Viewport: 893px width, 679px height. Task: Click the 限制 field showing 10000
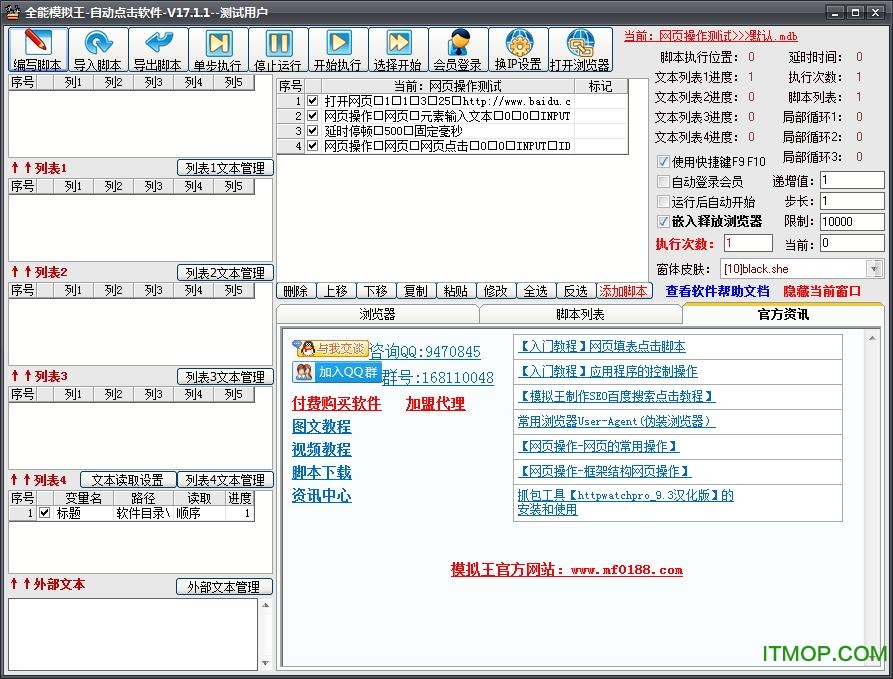pyautogui.click(x=852, y=221)
